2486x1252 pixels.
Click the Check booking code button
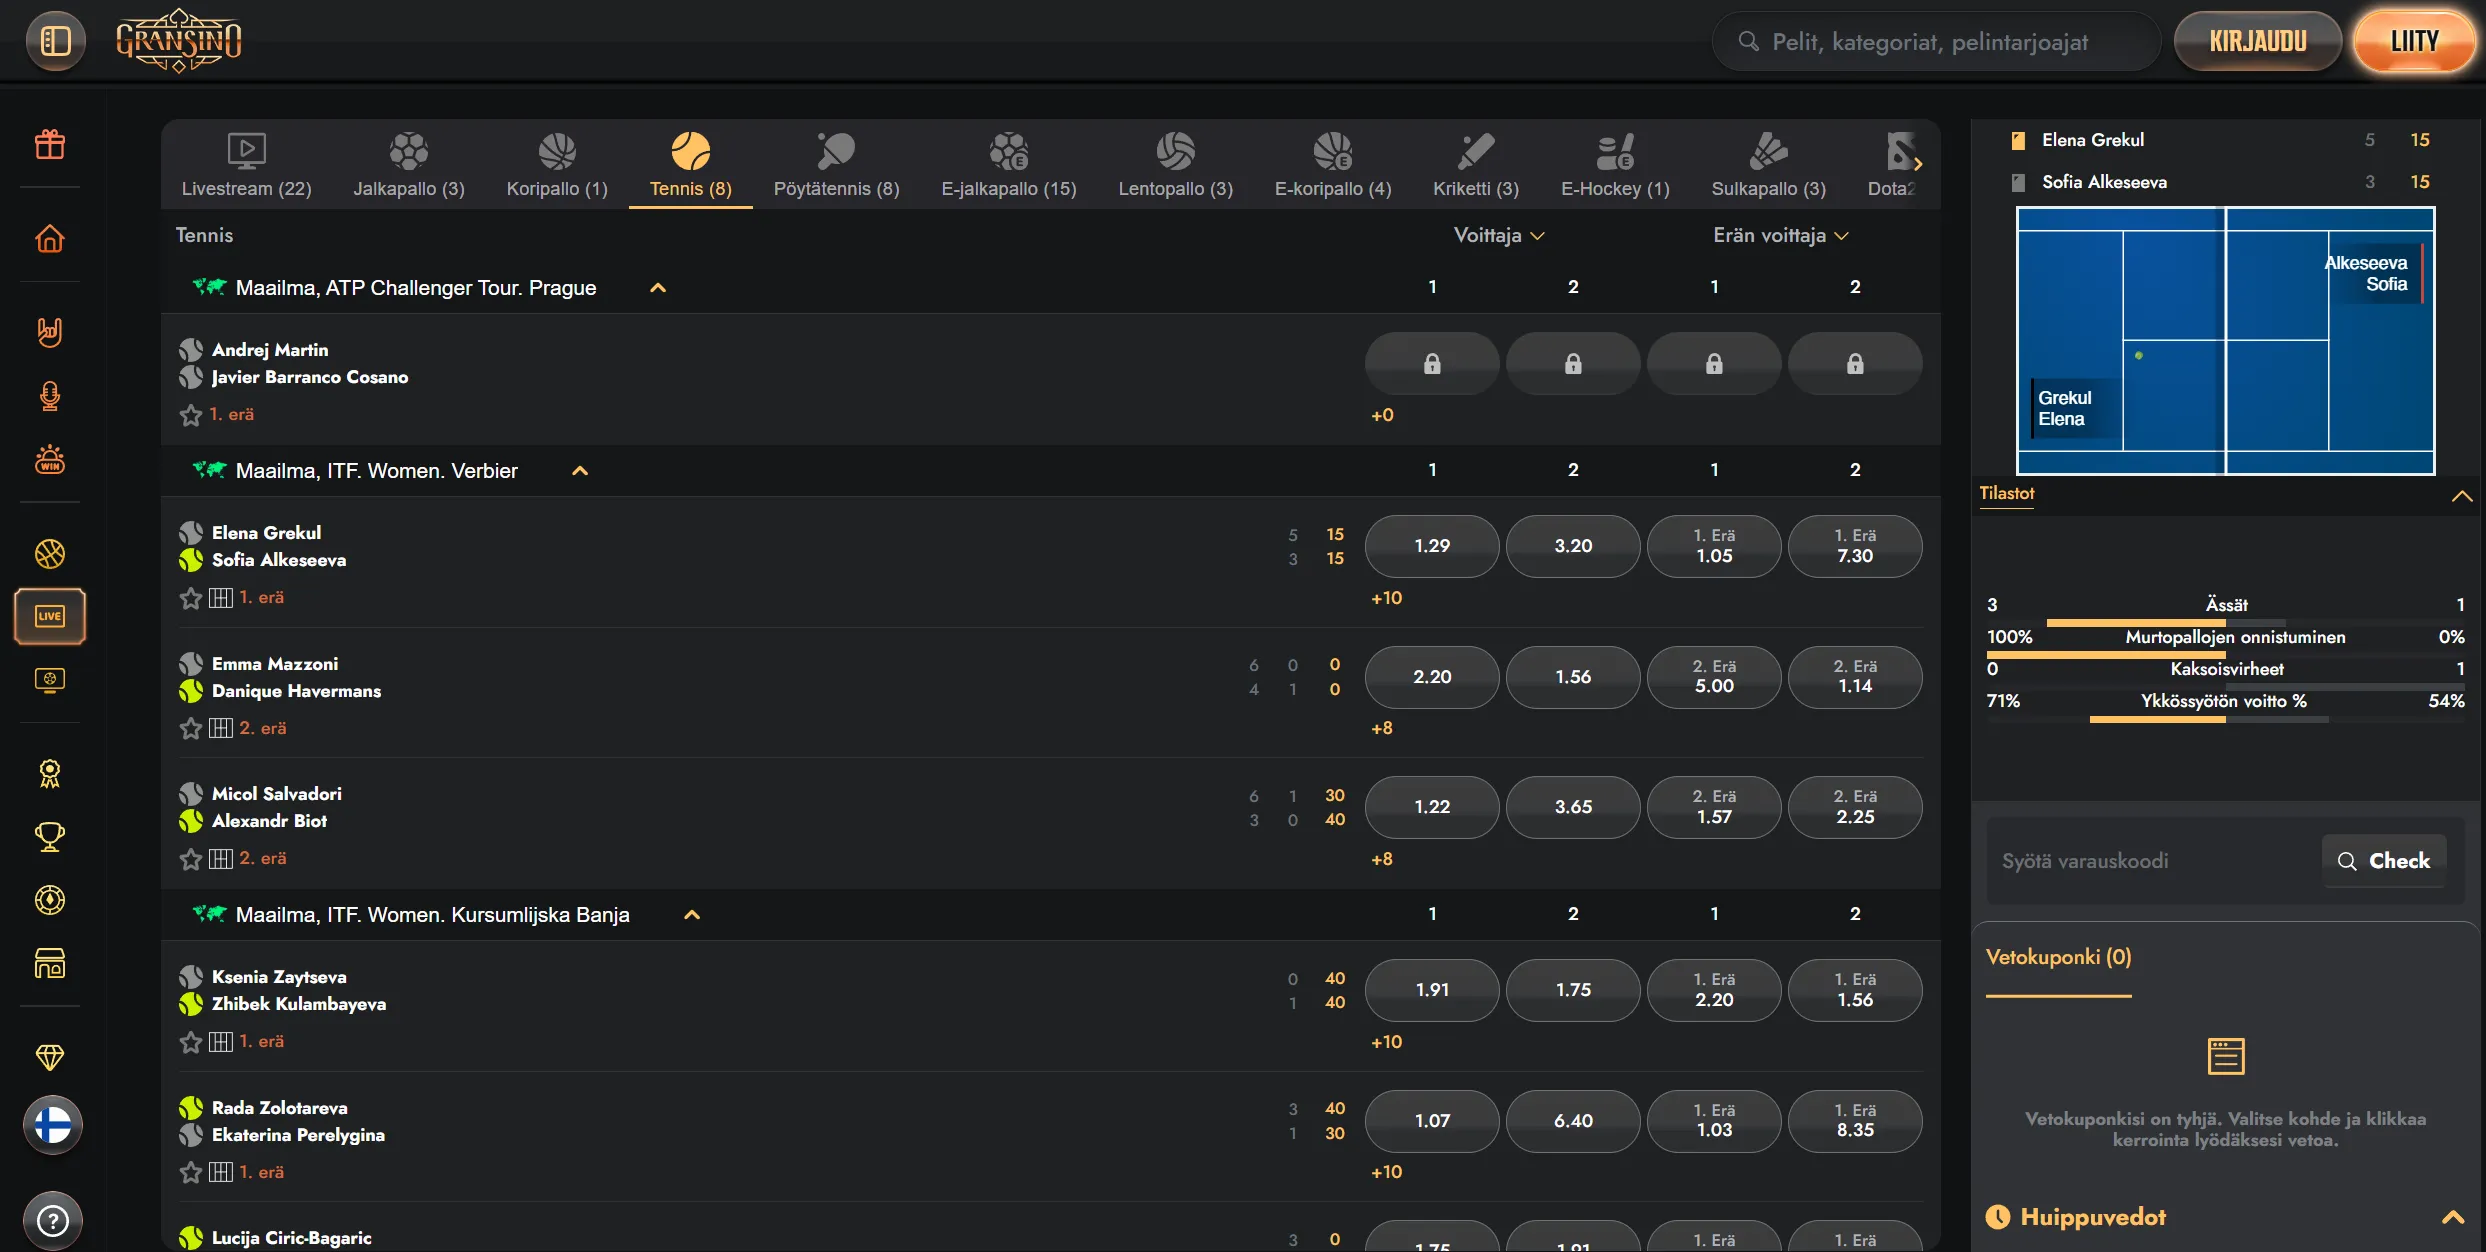(x=2384, y=861)
